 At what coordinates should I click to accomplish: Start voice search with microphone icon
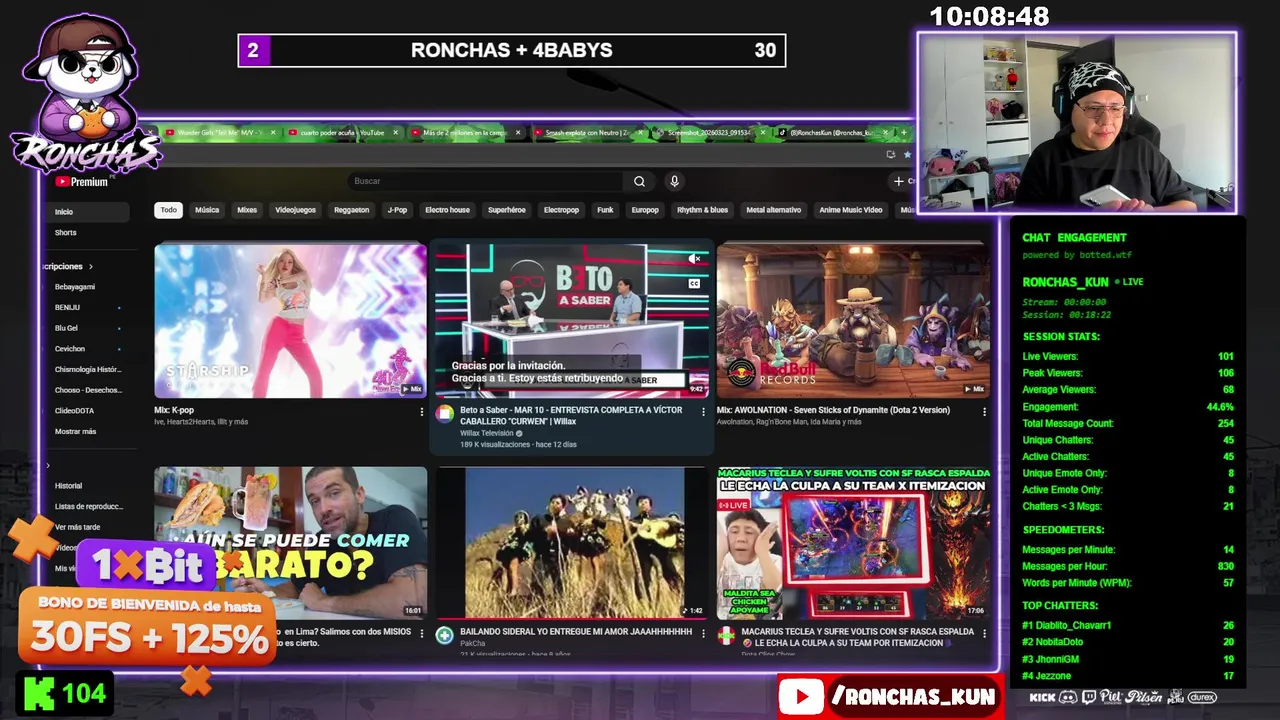click(674, 181)
